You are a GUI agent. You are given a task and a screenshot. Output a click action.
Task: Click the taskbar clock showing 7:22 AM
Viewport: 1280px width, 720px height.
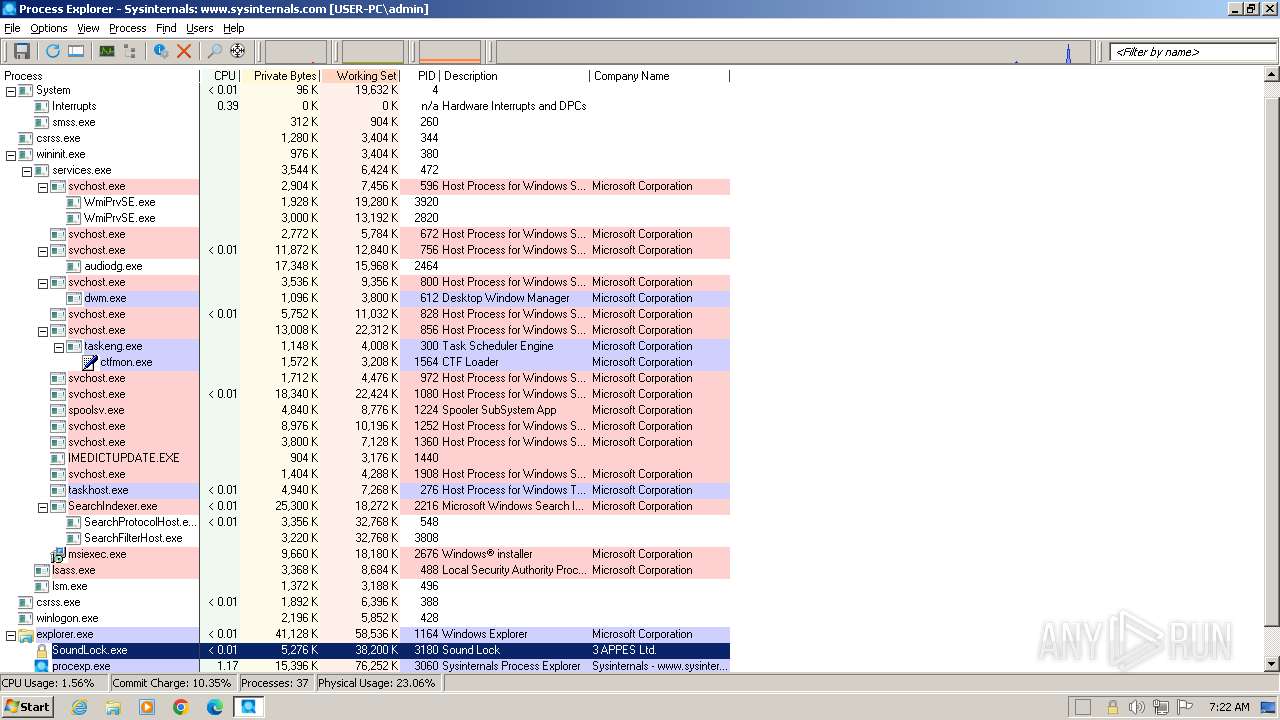coord(1229,707)
